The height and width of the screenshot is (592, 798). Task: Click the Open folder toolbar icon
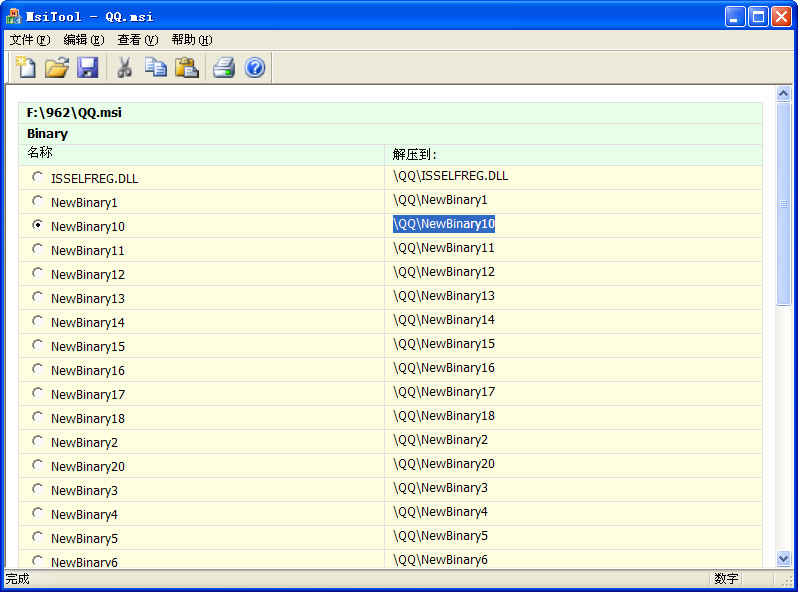(x=57, y=68)
